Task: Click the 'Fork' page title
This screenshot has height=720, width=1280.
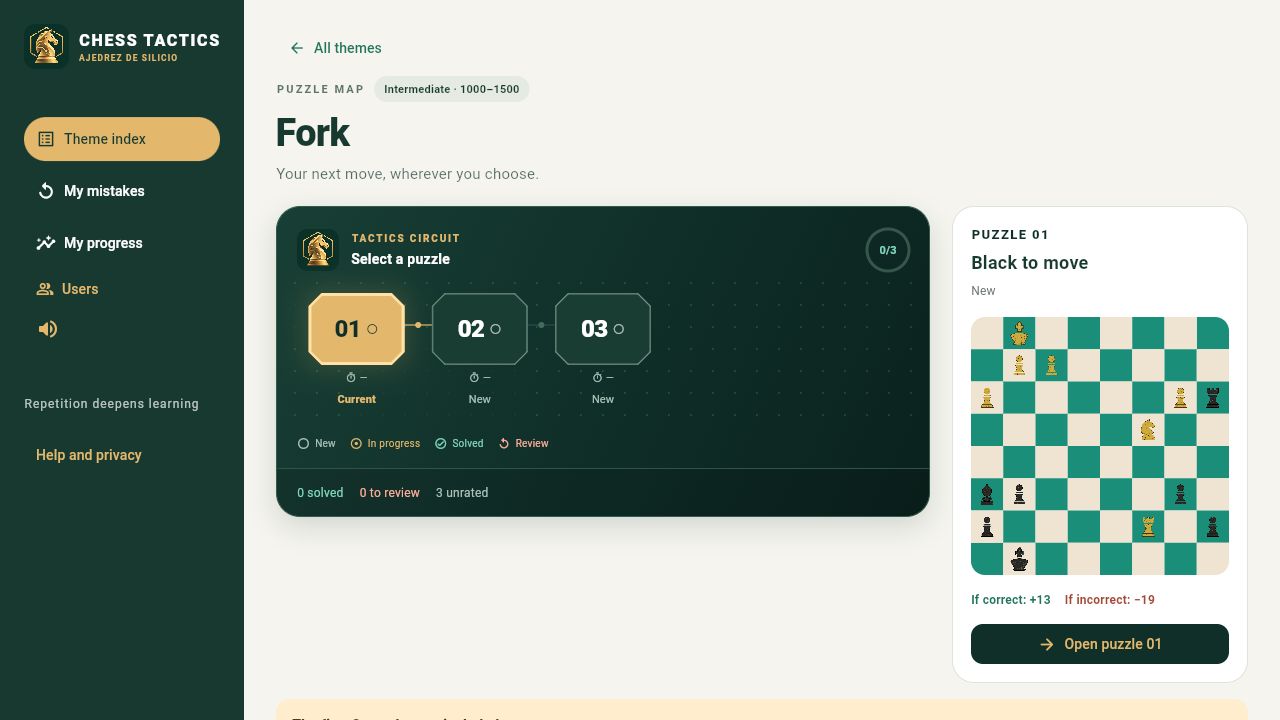Action: pos(313,133)
